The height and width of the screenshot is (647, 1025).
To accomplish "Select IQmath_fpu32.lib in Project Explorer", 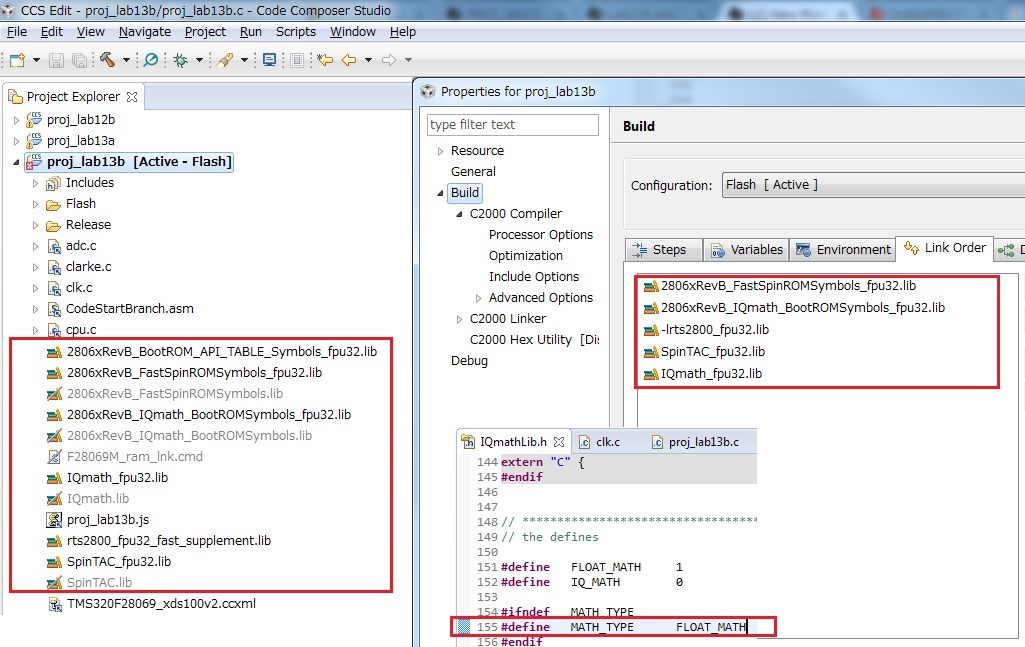I will [x=117, y=478].
